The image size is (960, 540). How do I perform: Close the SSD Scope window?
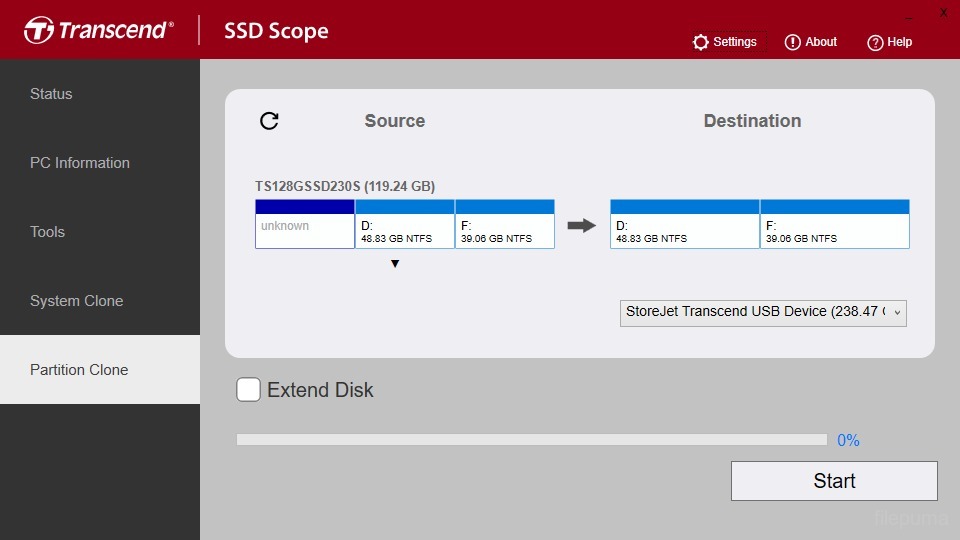click(943, 13)
